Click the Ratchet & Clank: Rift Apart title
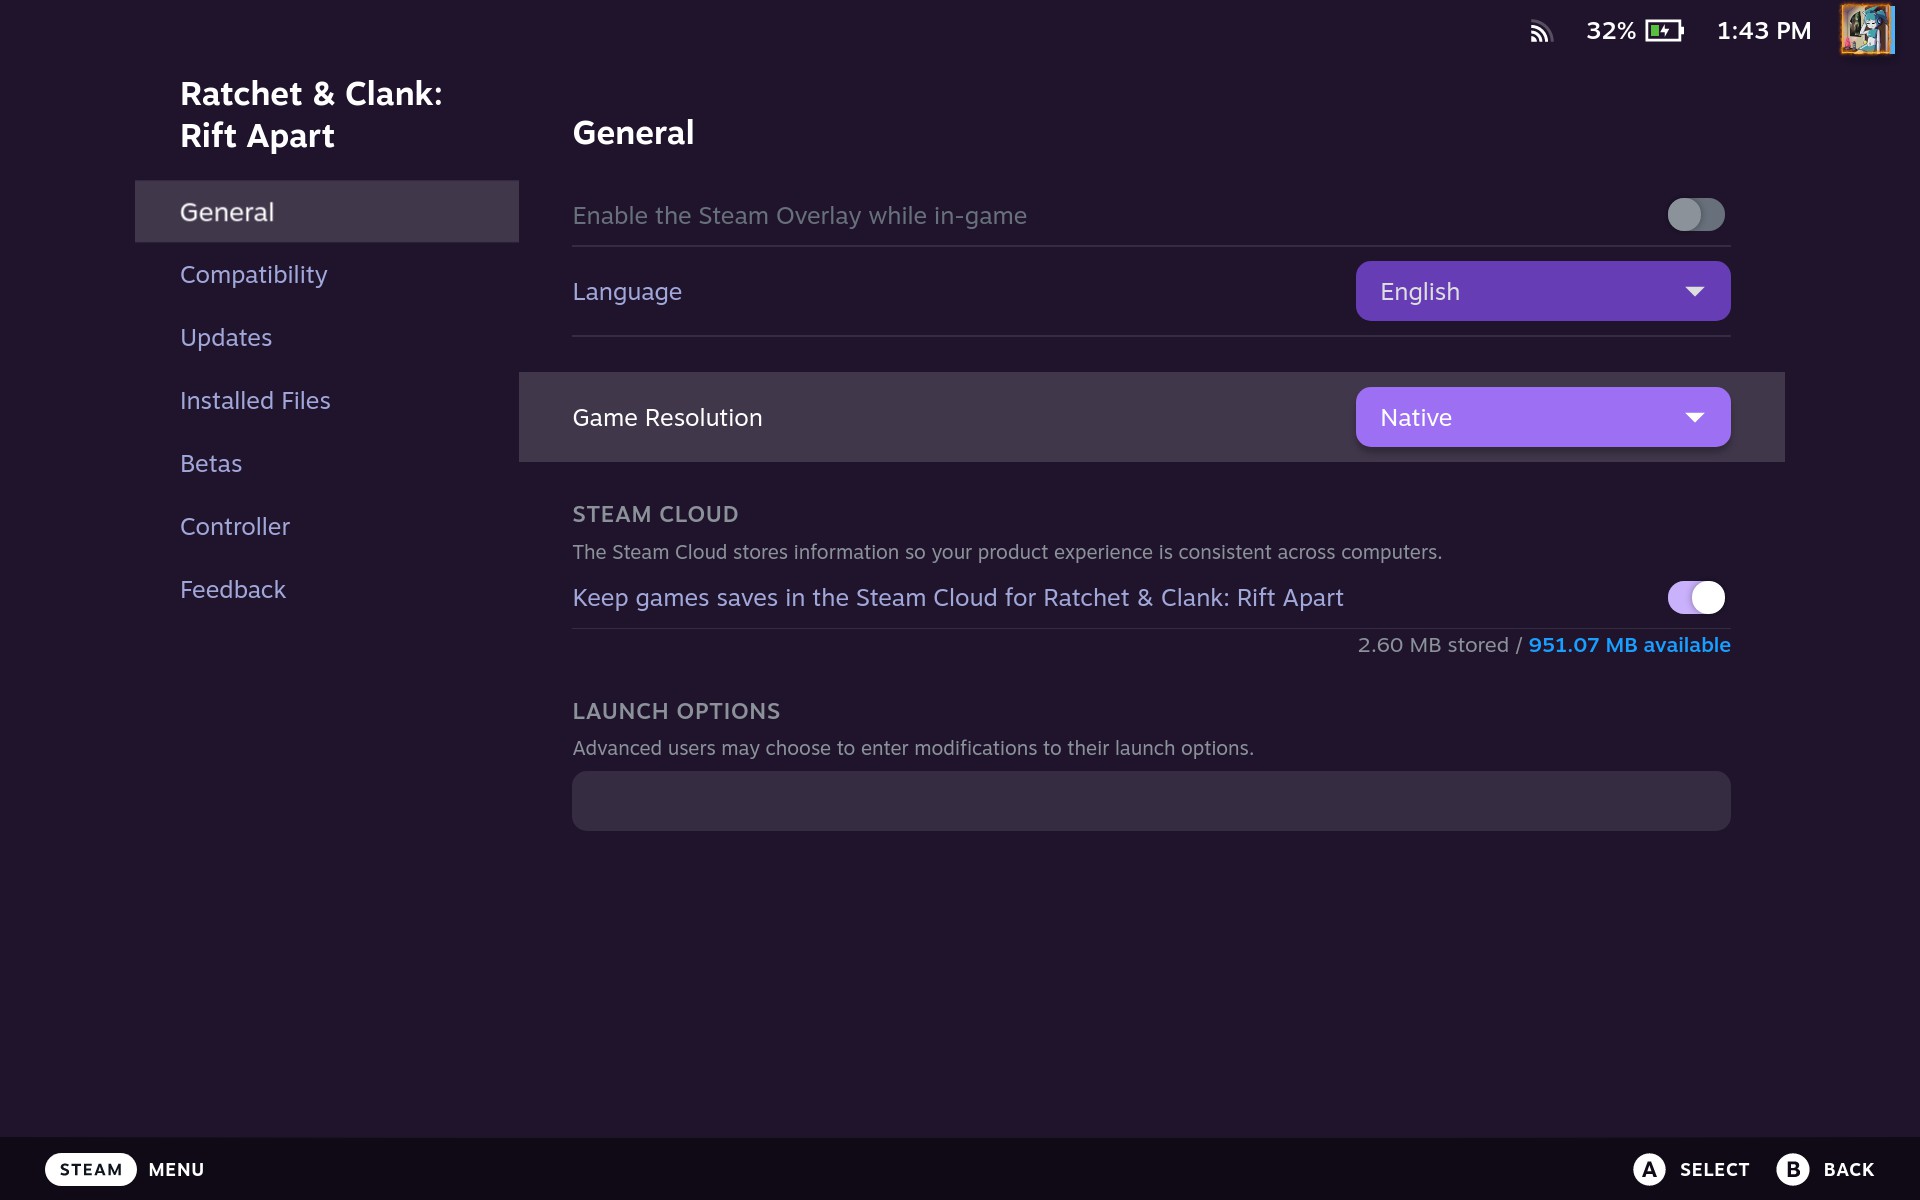 (x=311, y=114)
